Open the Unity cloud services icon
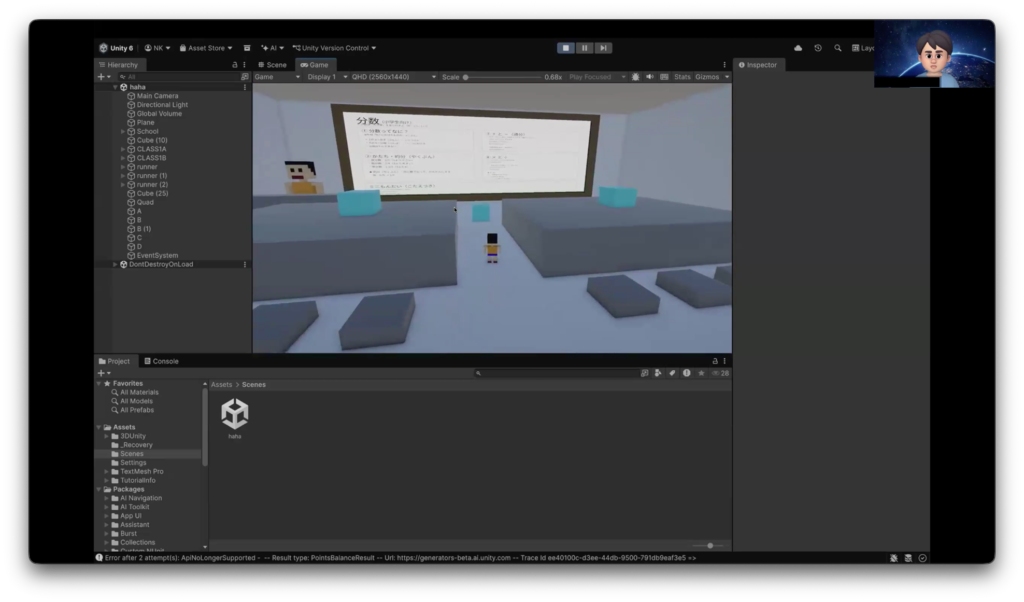 (798, 48)
